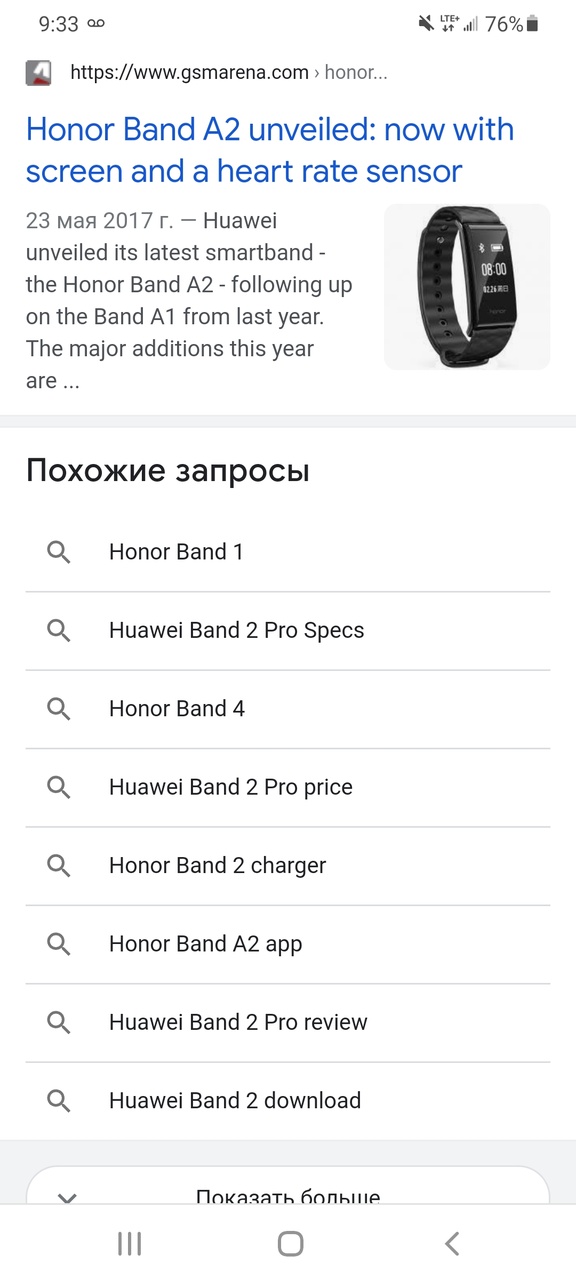The height and width of the screenshot is (1280, 576).
Task: Open the gsmarena.com URL breadcrumb
Action: click(x=229, y=72)
